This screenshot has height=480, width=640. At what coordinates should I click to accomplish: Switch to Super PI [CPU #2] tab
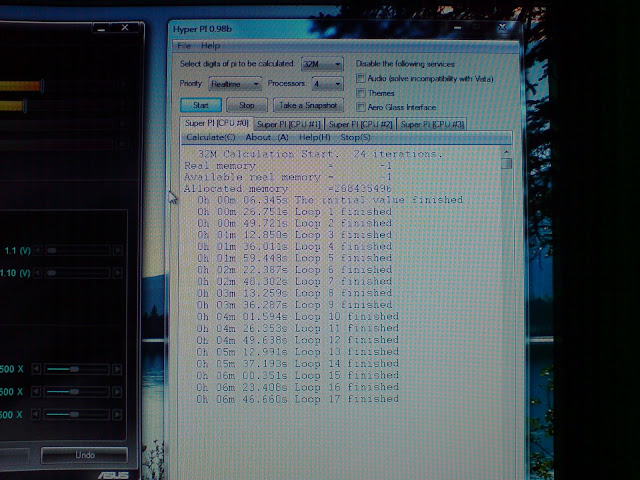[x=360, y=124]
